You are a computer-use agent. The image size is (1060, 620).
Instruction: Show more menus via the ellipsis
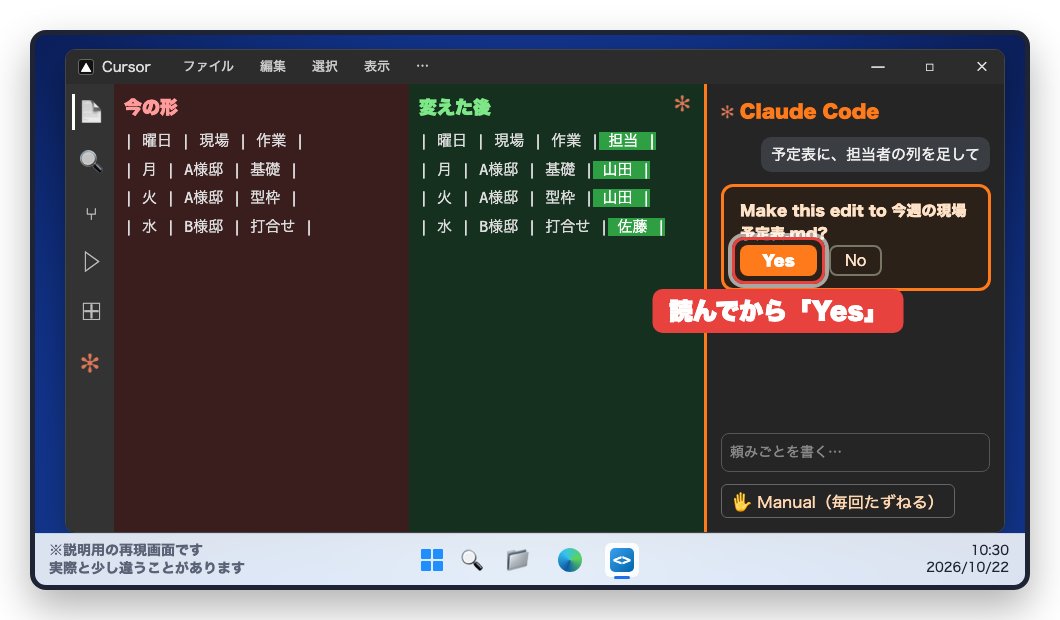tap(423, 66)
